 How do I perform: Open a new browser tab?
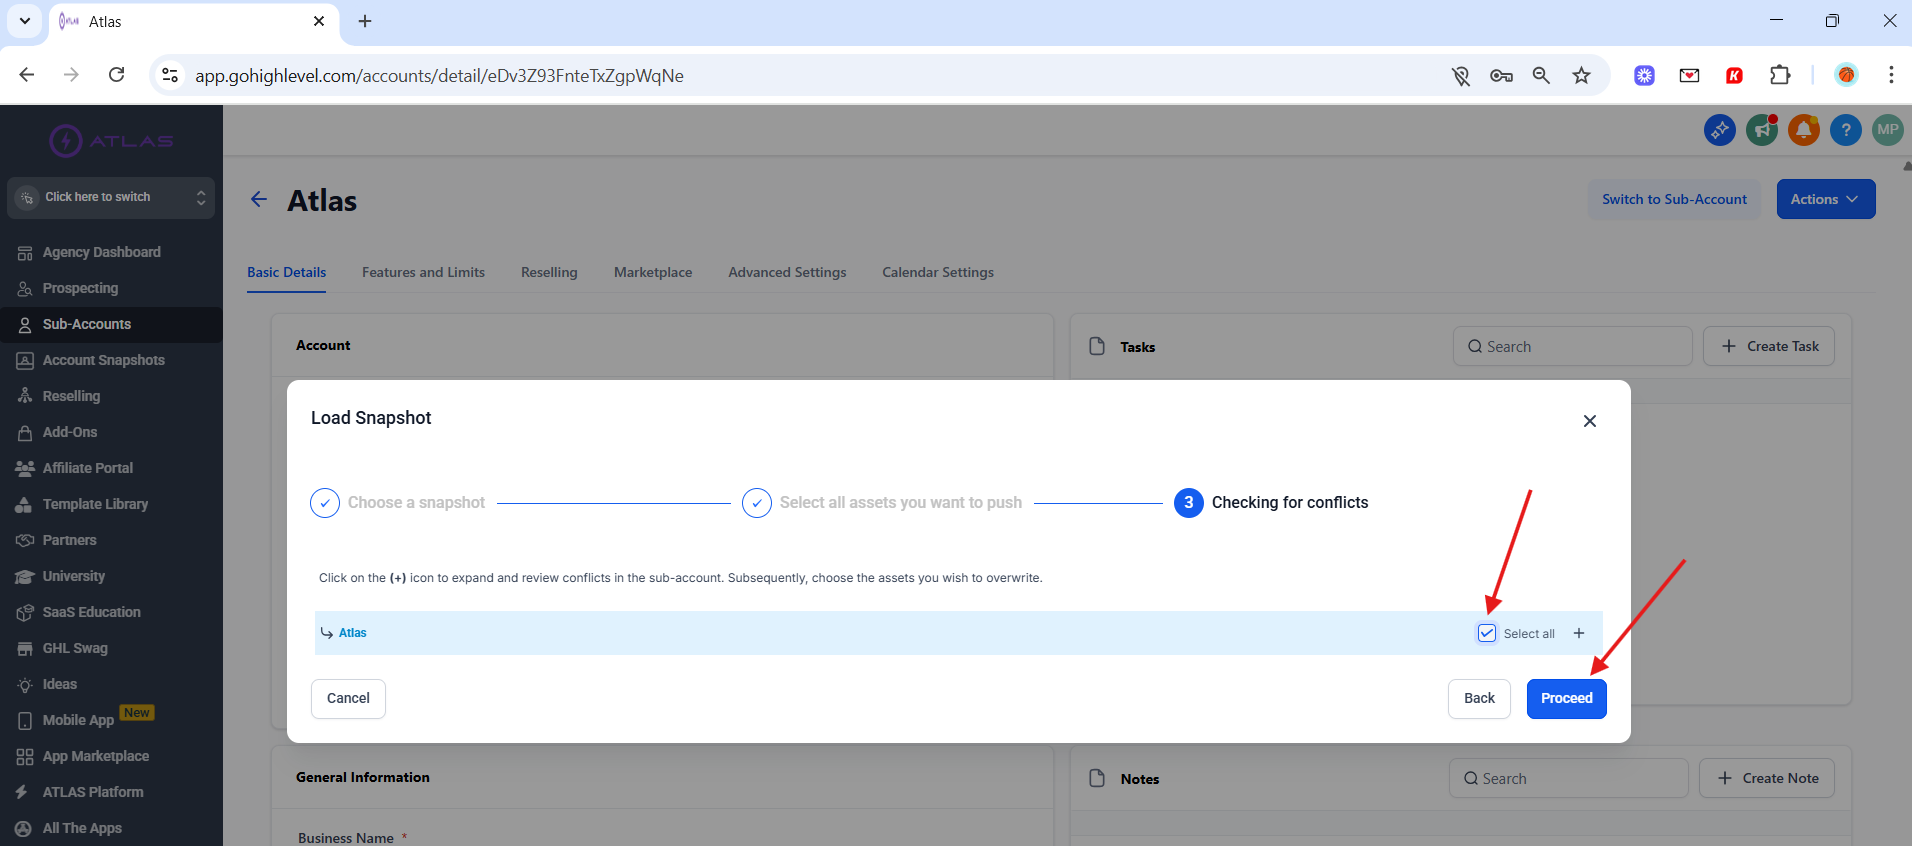coord(365,21)
